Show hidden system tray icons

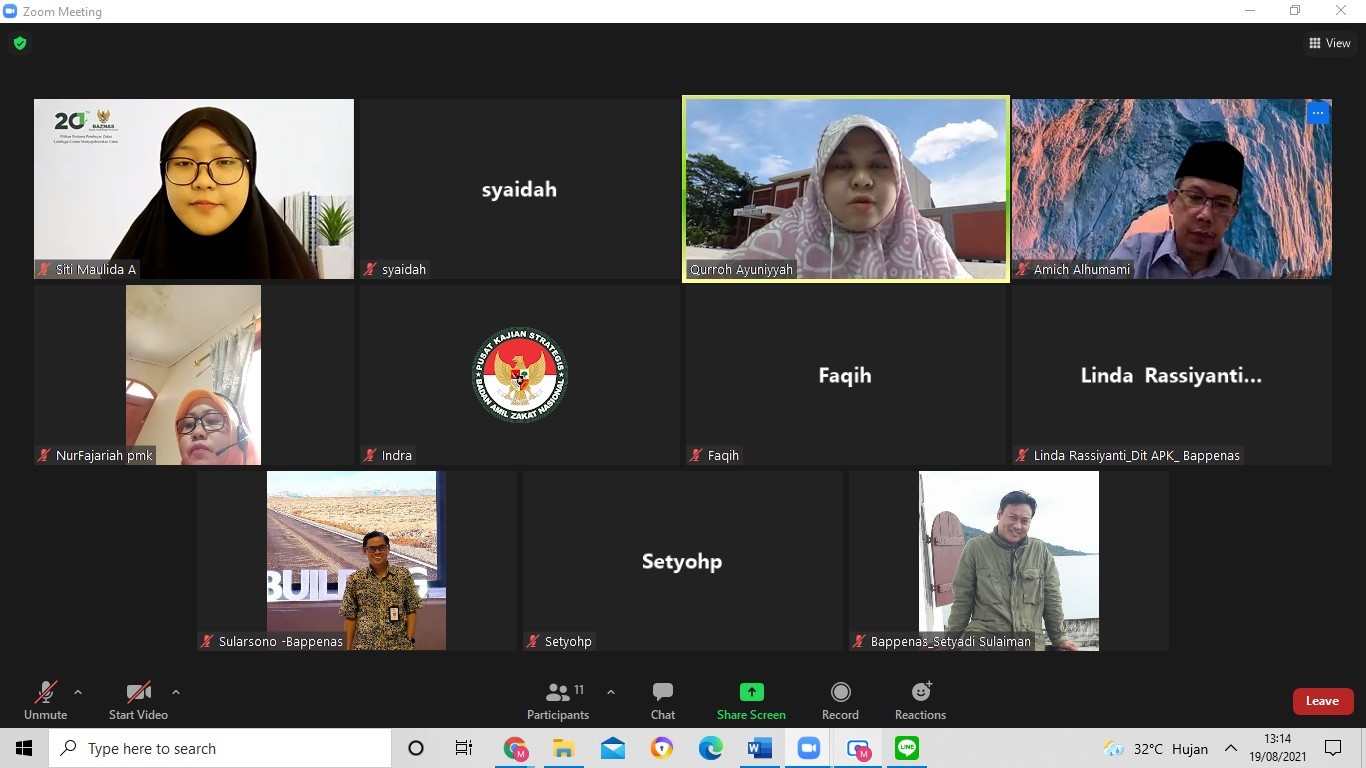click(1231, 748)
